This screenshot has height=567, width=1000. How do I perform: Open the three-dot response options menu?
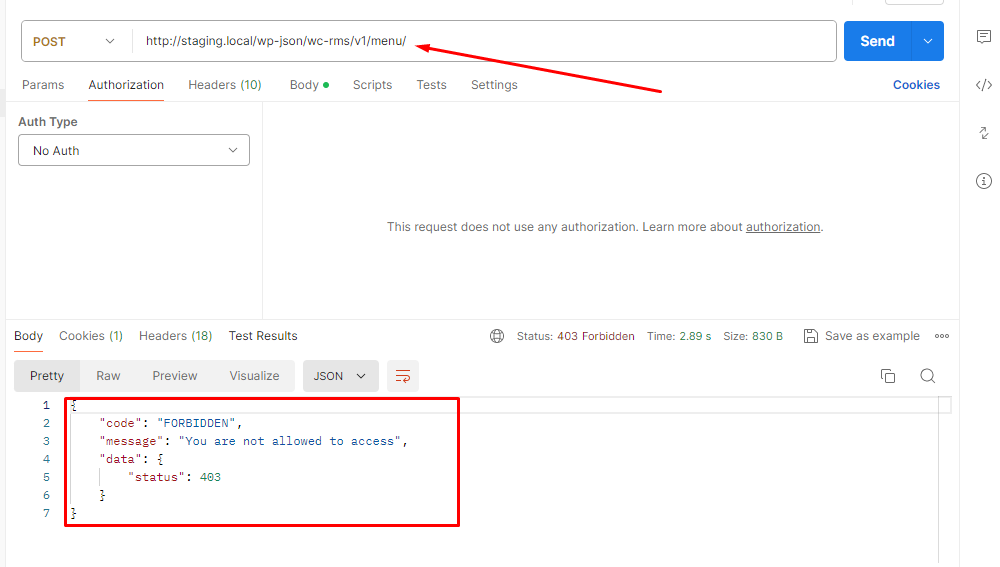[x=941, y=336]
